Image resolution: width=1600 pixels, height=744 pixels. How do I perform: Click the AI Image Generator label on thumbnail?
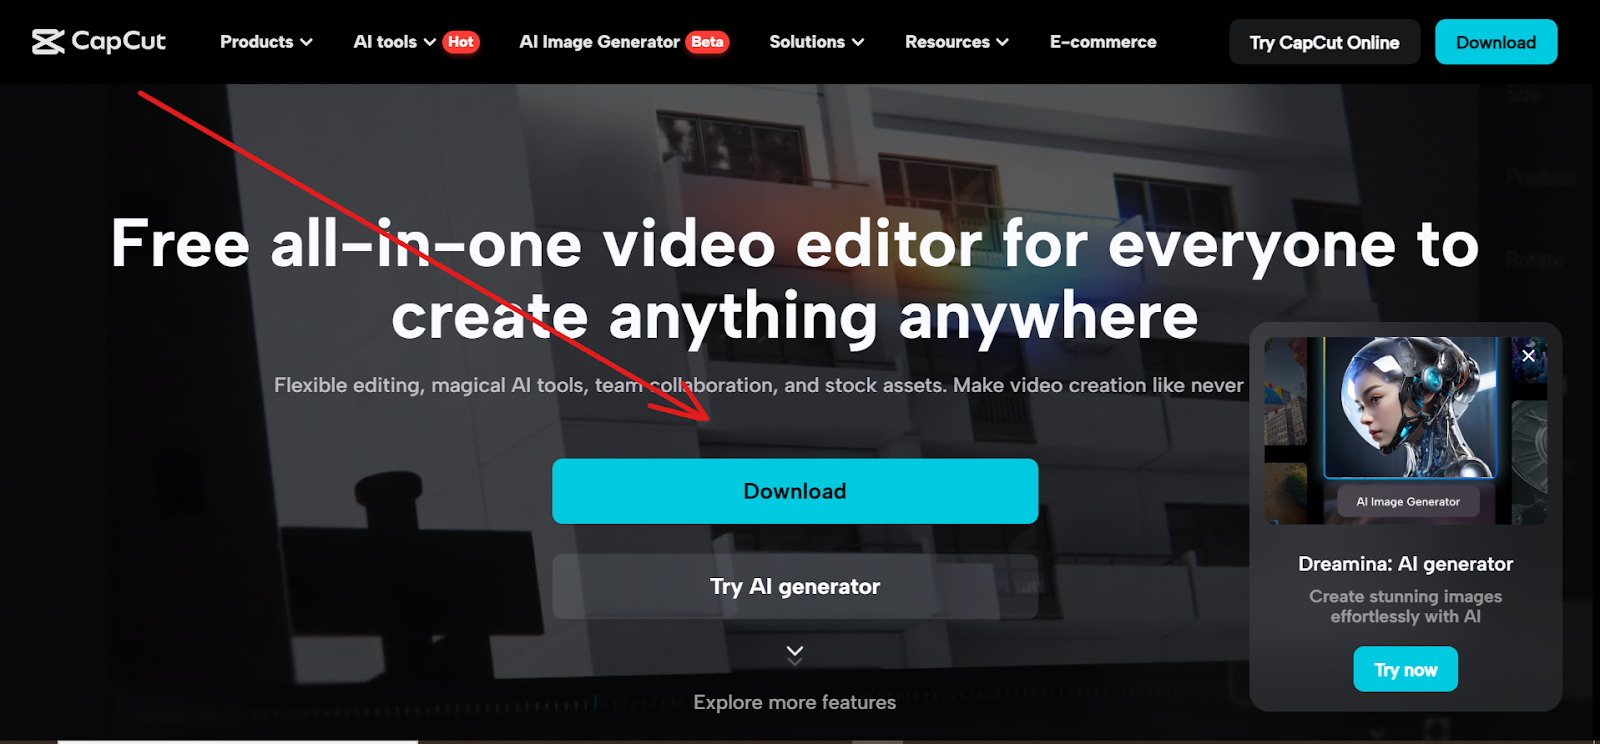tap(1408, 502)
